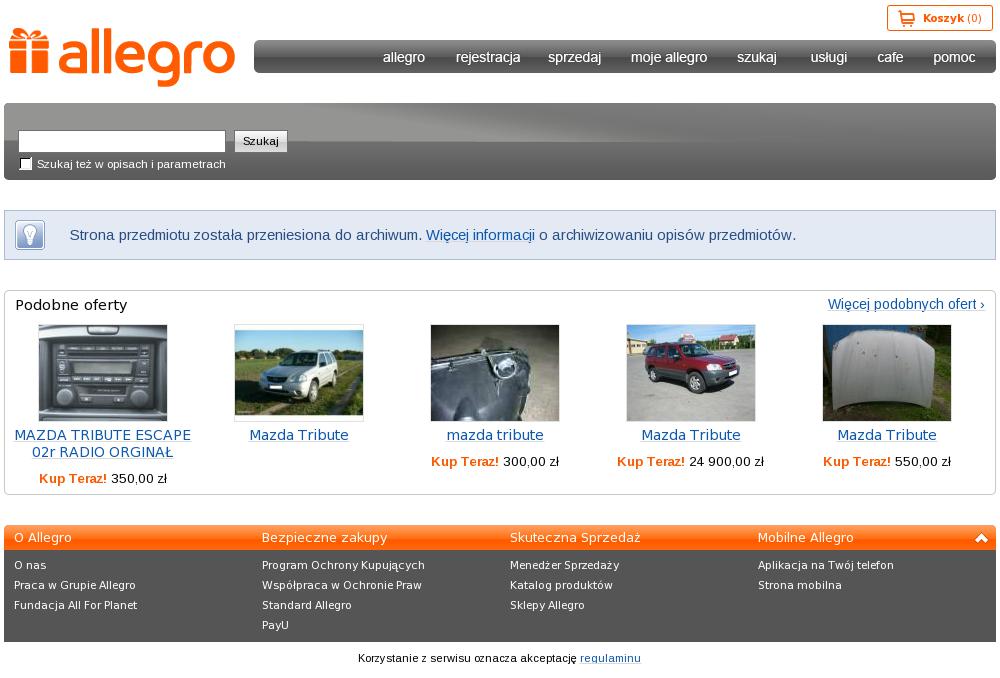Open the pomoc menu item

click(x=954, y=57)
